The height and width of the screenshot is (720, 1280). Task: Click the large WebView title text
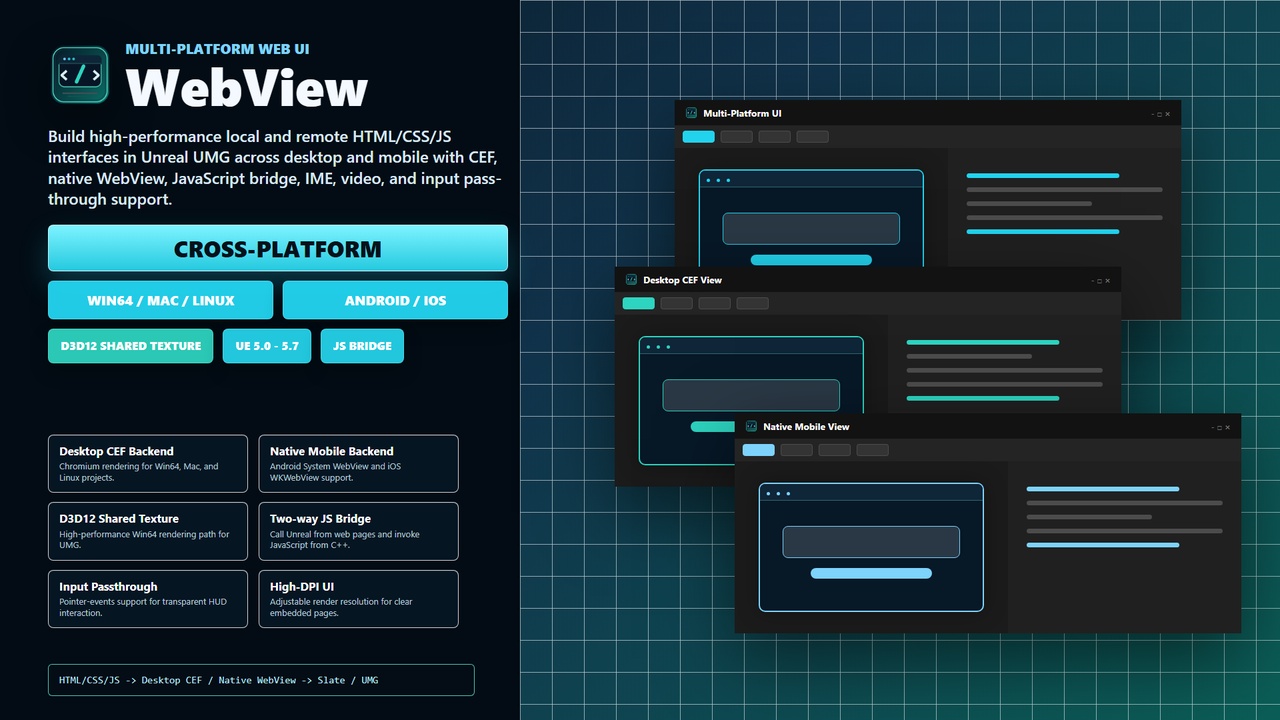tap(247, 88)
